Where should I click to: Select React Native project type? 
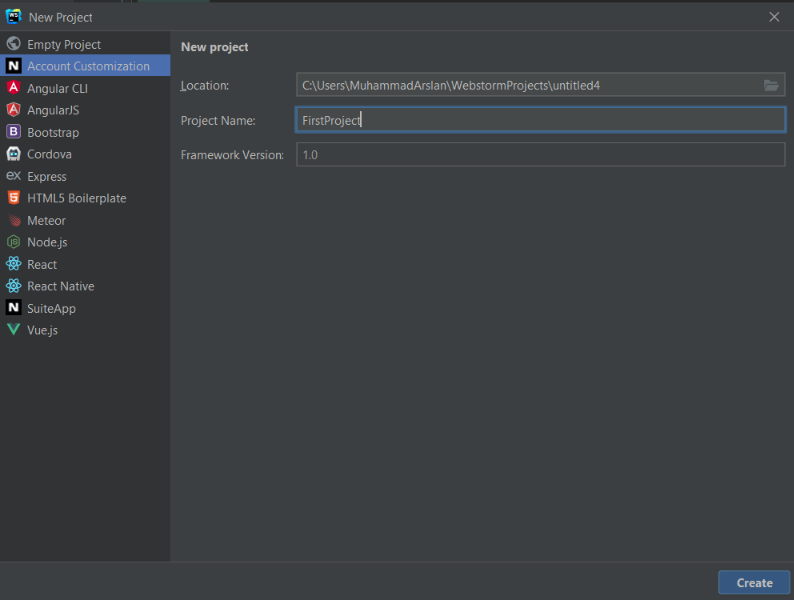[x=85, y=286]
